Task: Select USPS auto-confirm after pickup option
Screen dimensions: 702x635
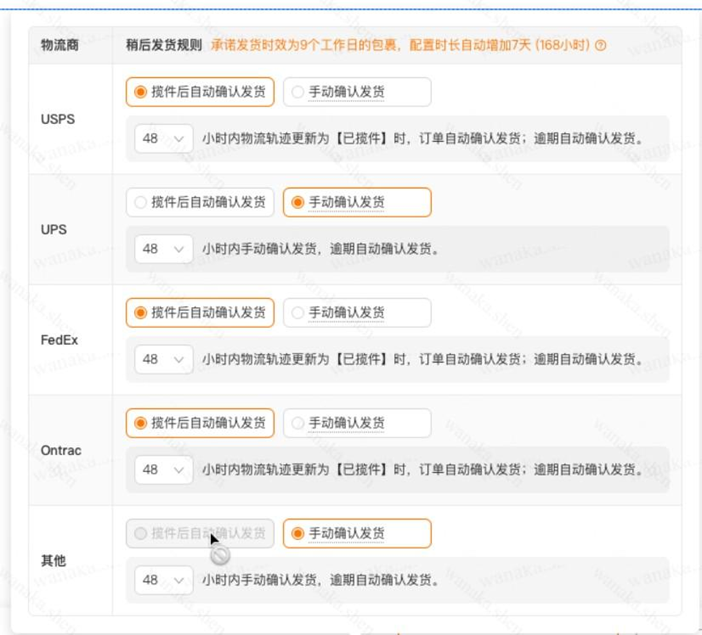Action: (200, 92)
